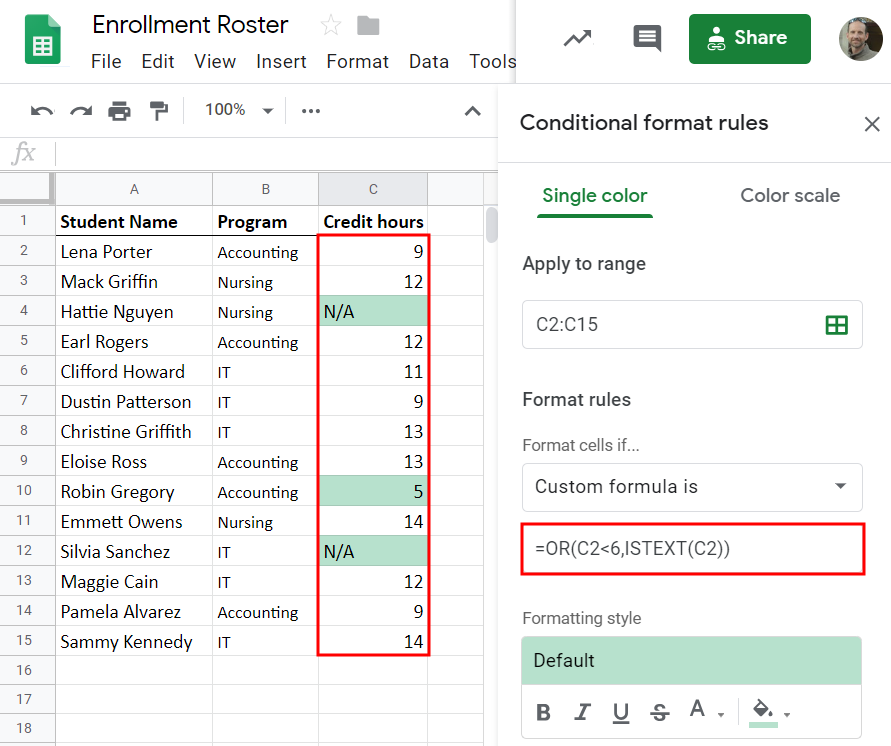Select Christine Griffith's credit hours cell

(x=373, y=431)
